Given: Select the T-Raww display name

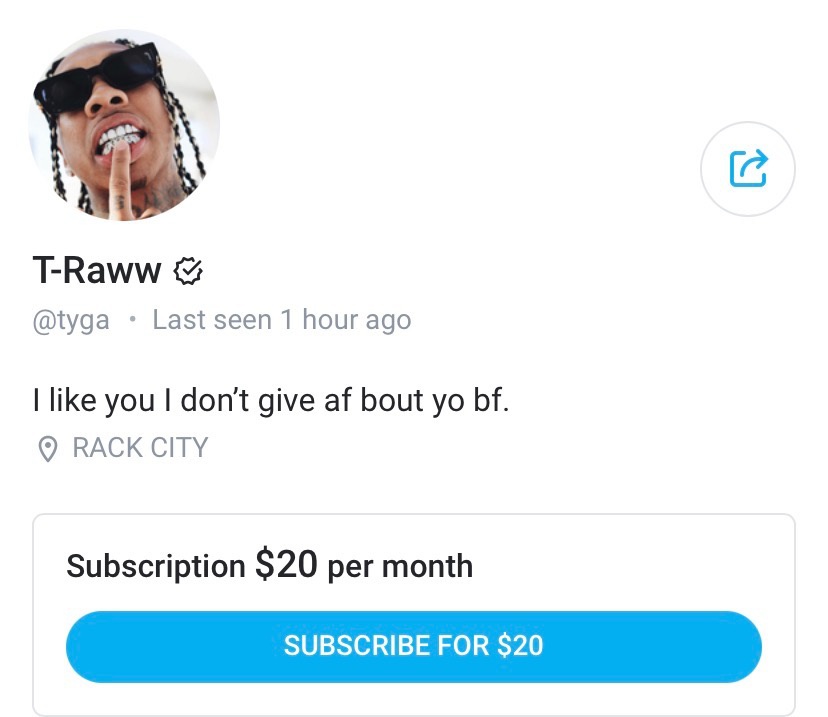Looking at the screenshot, I should coord(97,270).
